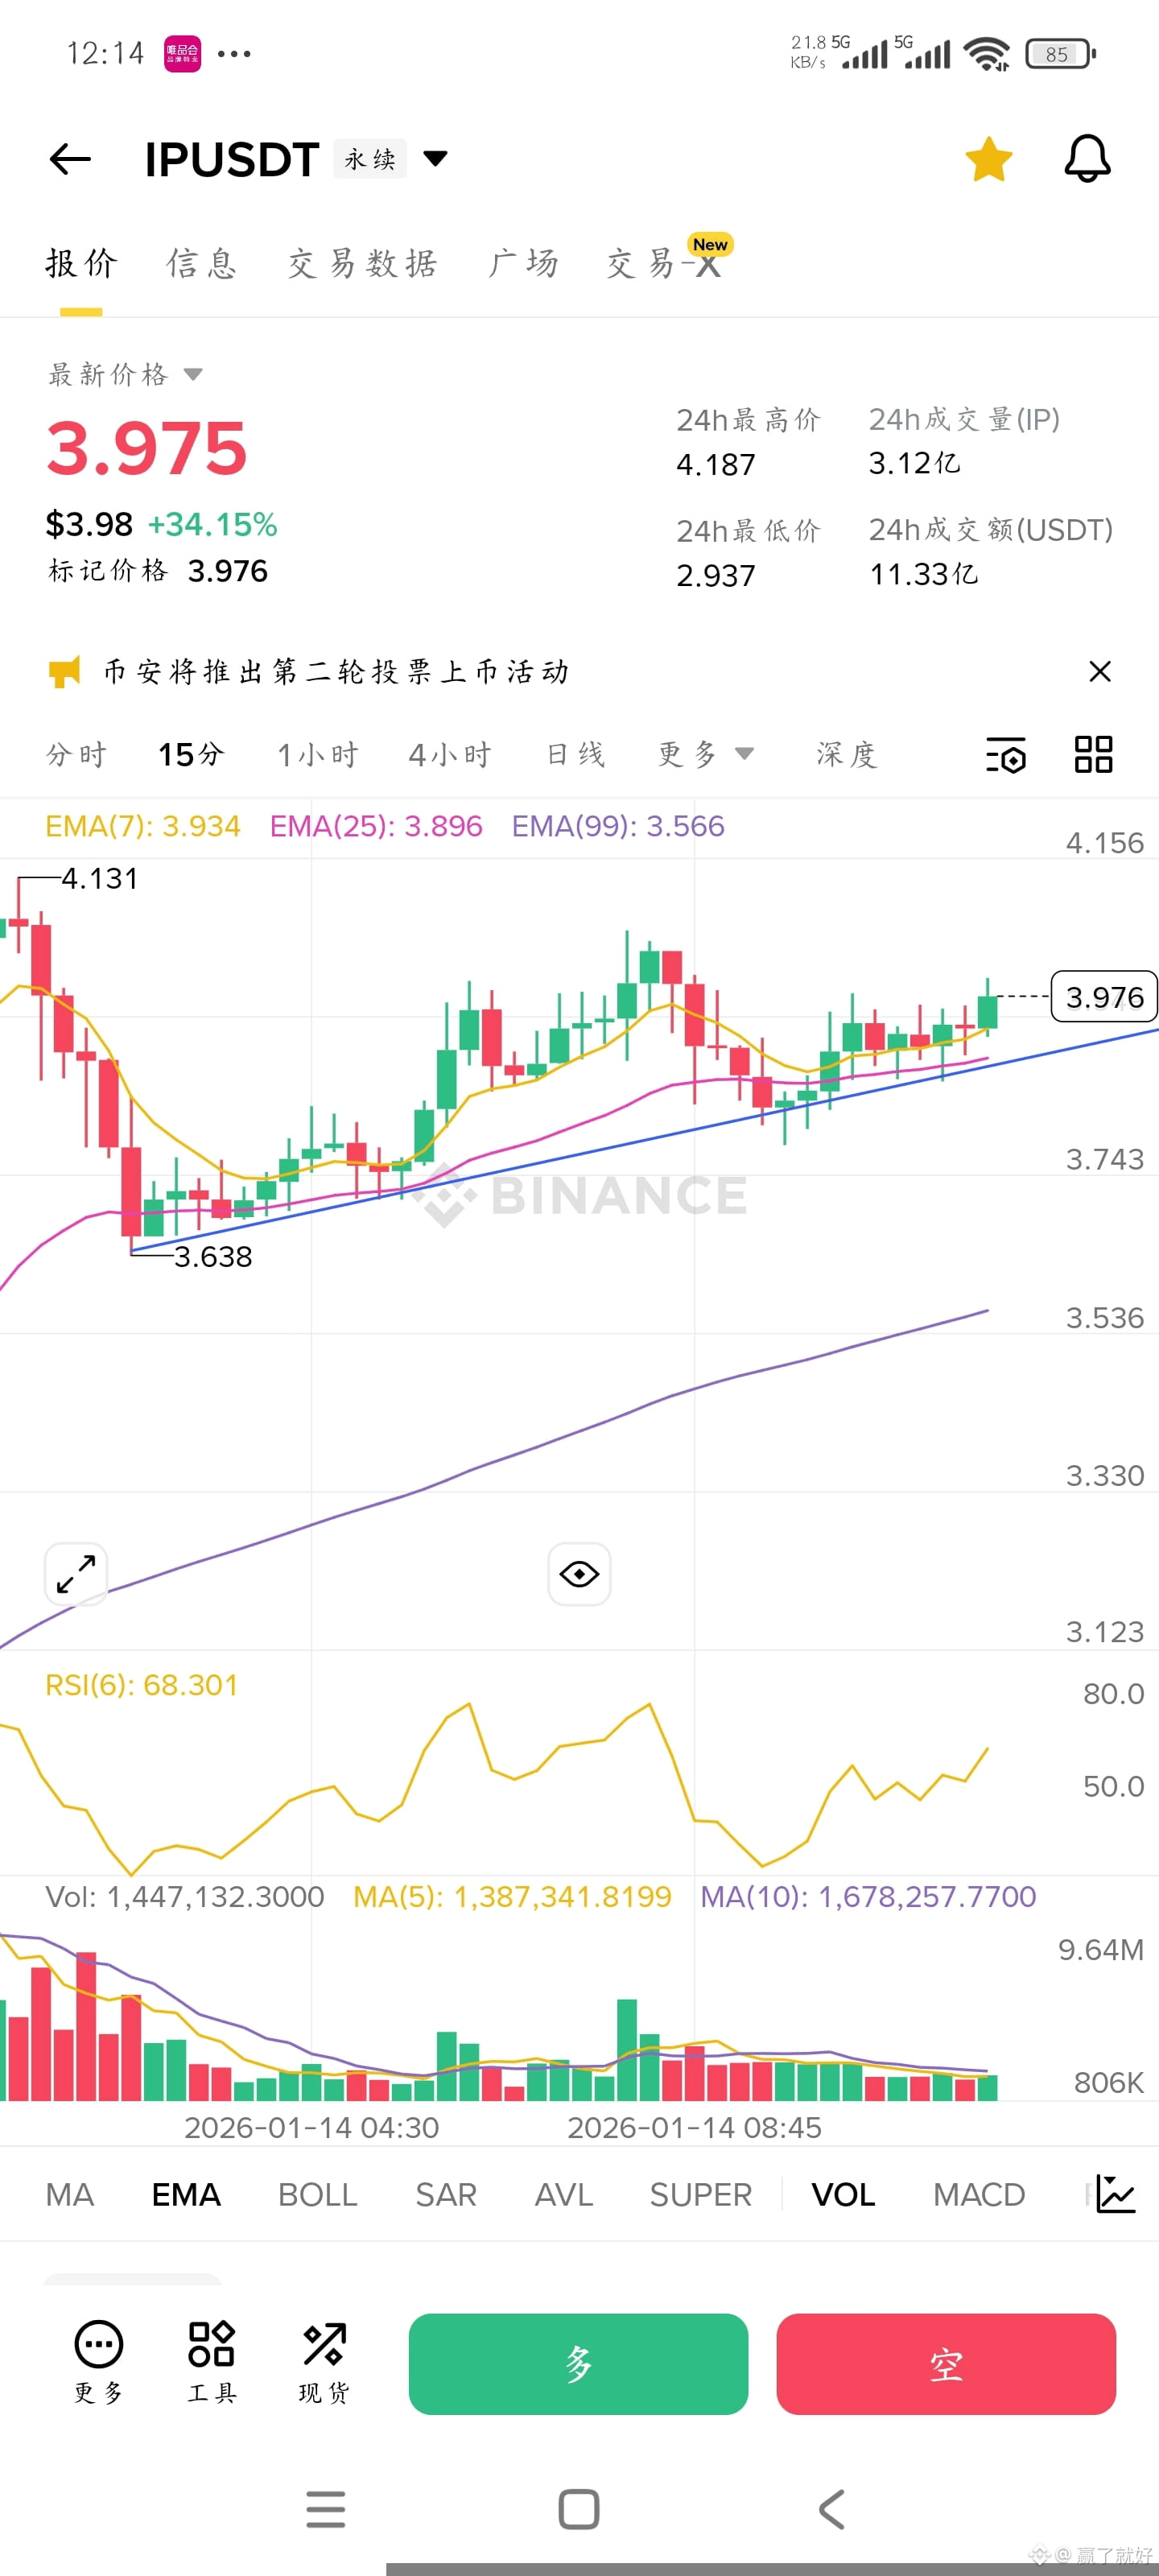Open the indicator settings chart icon

tap(1115, 2194)
